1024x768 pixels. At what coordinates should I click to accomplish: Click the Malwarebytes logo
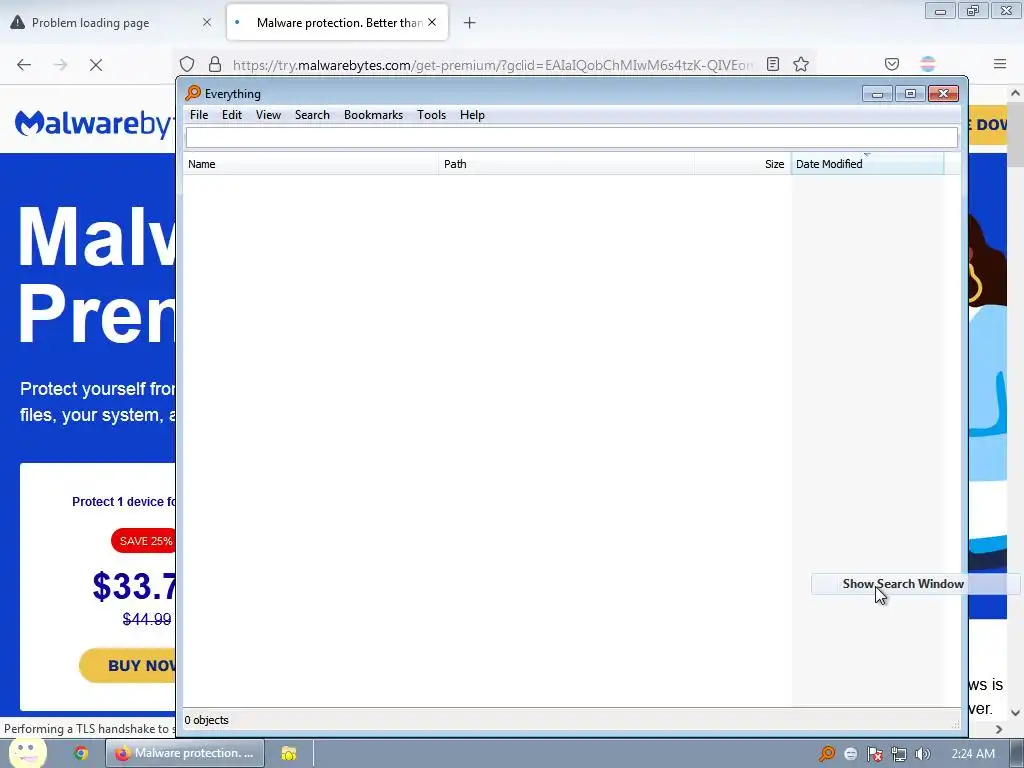(x=95, y=123)
